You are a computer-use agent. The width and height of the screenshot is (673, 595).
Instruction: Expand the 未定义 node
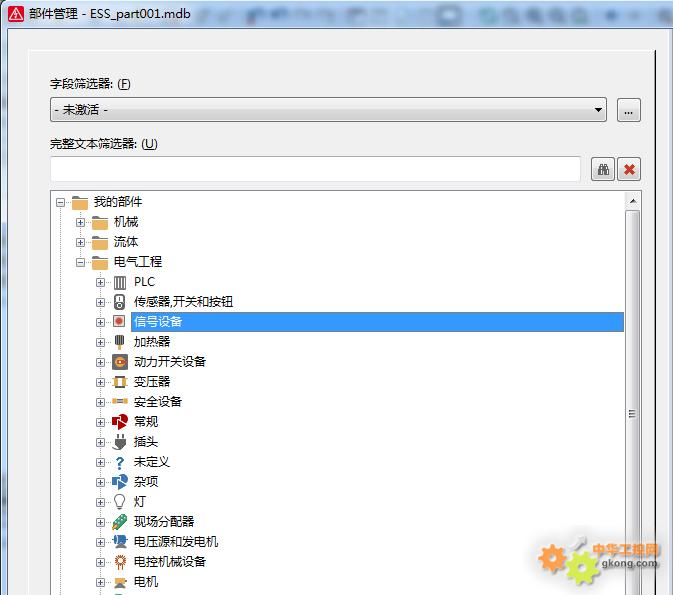point(100,462)
